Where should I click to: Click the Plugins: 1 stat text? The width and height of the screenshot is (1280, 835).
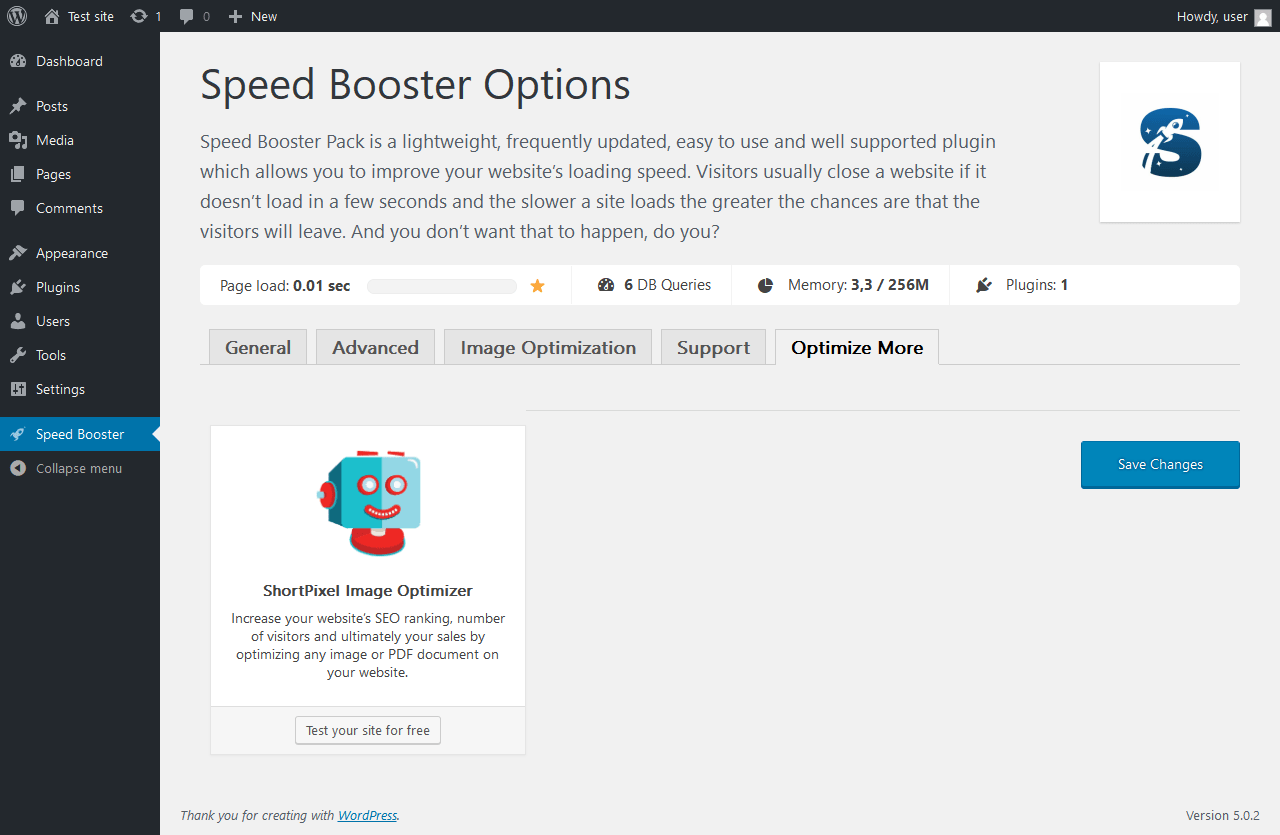point(1037,285)
